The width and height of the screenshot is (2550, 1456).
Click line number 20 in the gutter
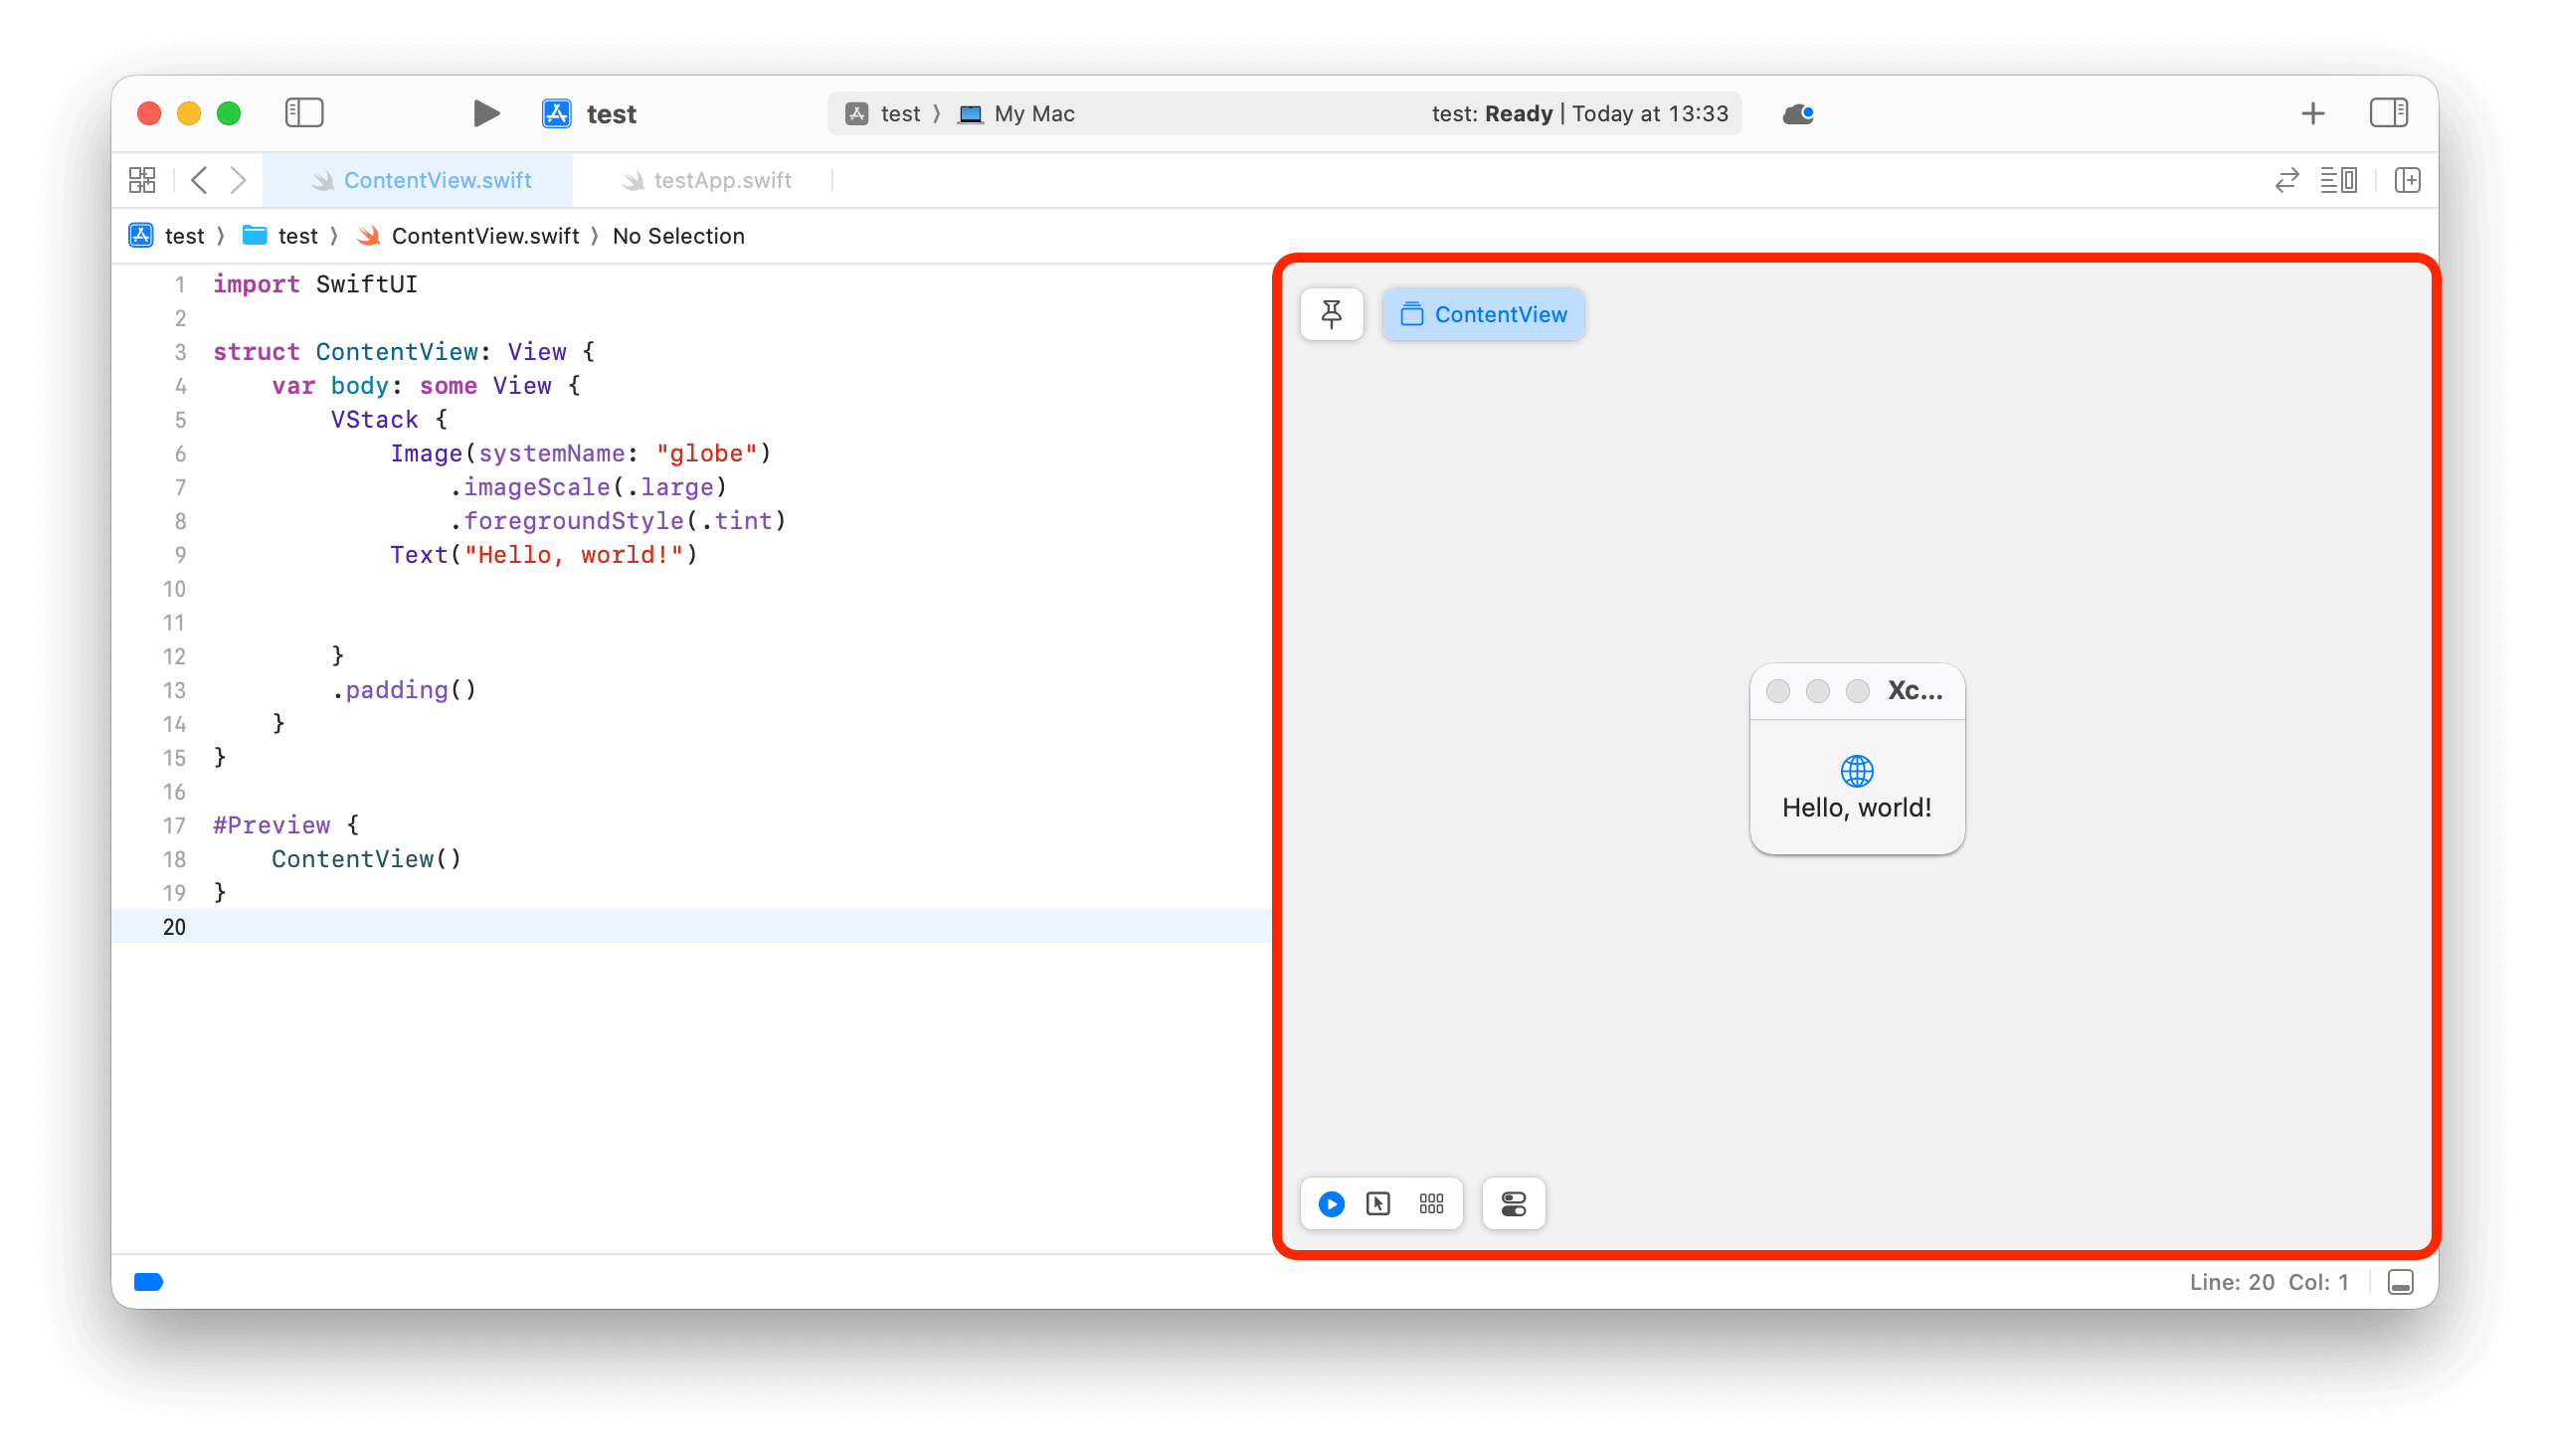point(174,927)
